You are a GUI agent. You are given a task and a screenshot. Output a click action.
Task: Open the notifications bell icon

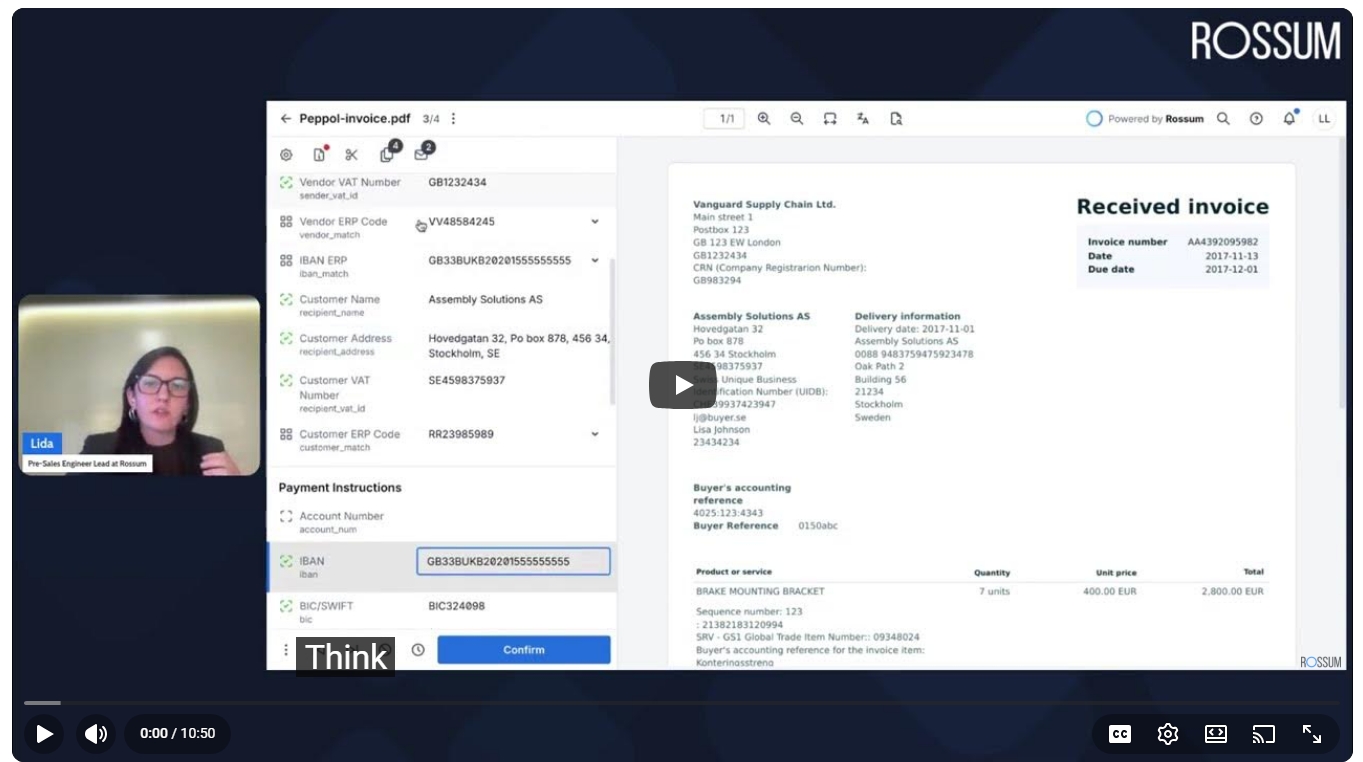[x=1290, y=118]
